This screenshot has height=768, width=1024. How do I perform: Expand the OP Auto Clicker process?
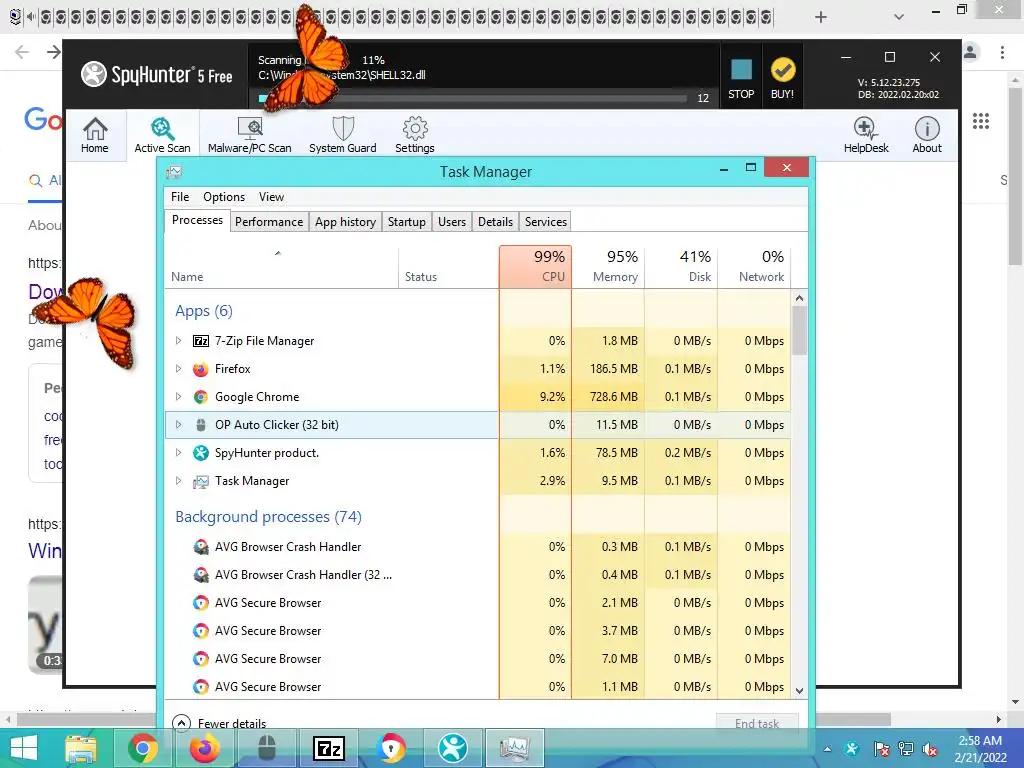pos(178,424)
